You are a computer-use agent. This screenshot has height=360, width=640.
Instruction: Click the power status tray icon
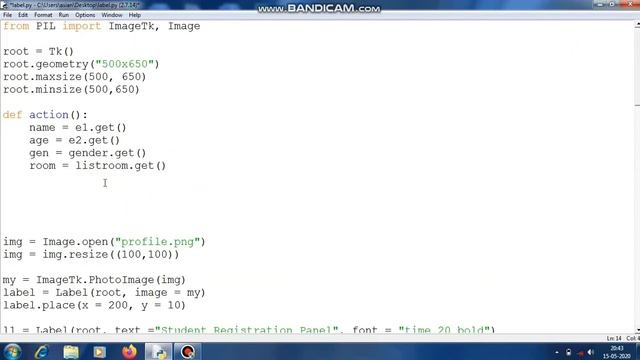[568, 352]
